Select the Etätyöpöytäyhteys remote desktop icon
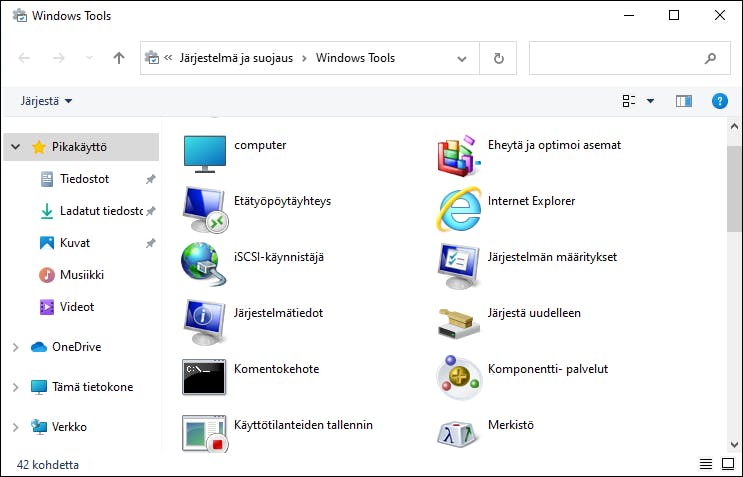743x477 pixels. point(205,210)
